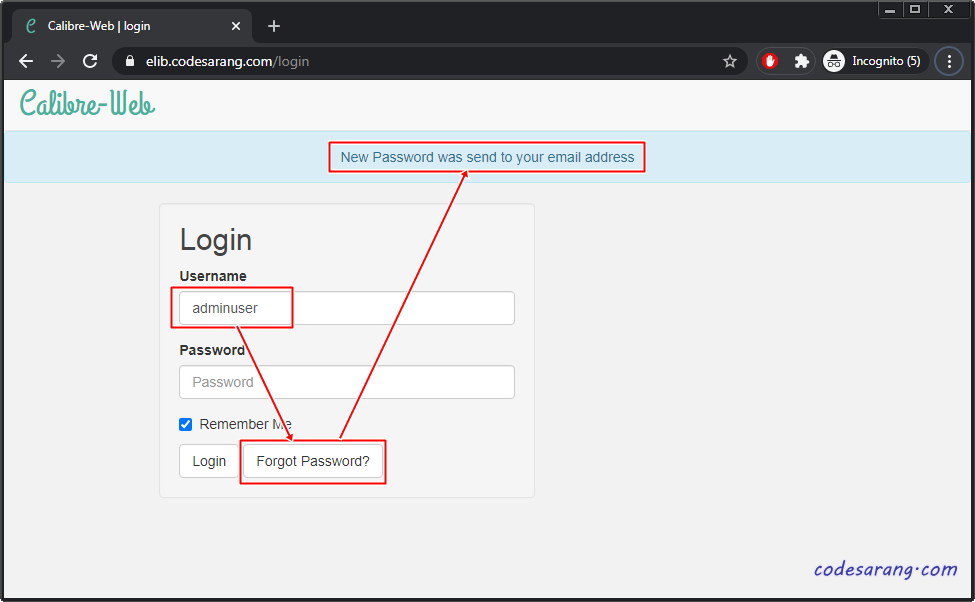
Task: Click the padlock site info icon
Action: point(130,61)
